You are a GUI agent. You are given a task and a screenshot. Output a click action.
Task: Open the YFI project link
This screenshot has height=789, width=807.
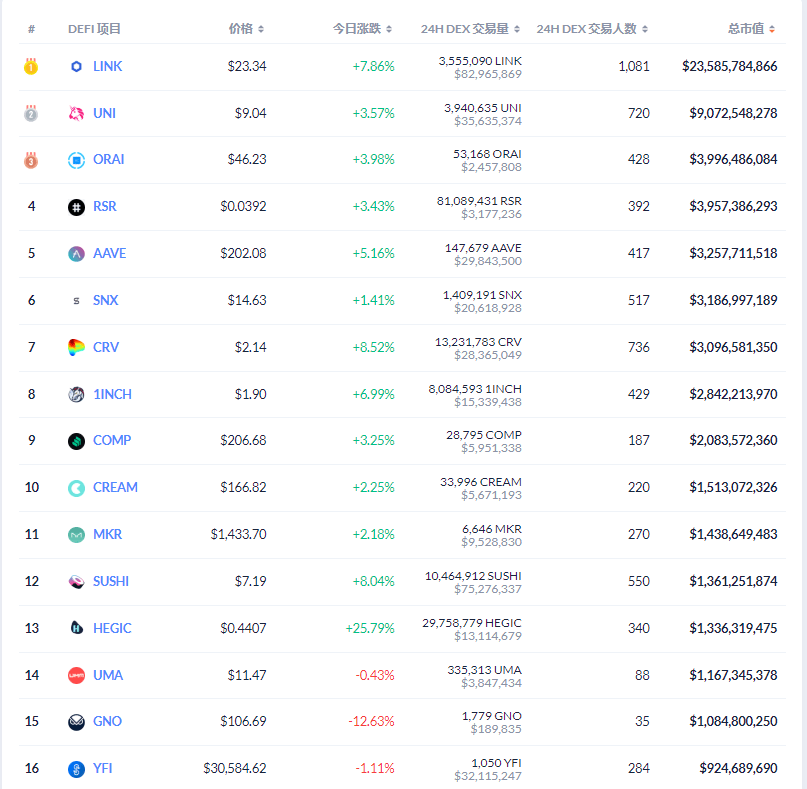[x=102, y=768]
